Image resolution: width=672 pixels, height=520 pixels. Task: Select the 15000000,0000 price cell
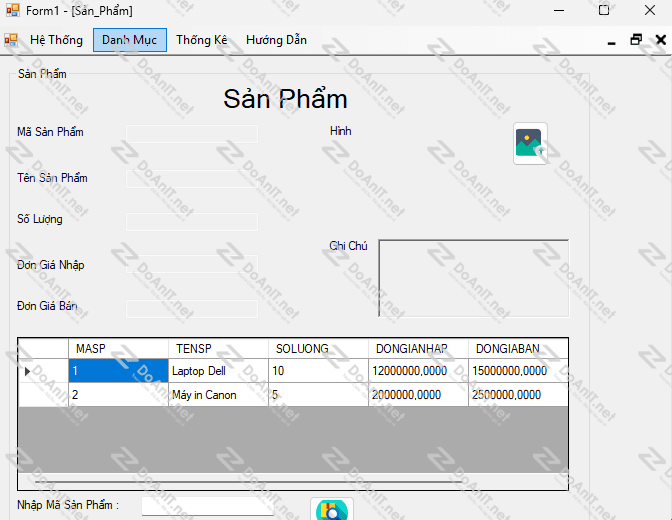(x=518, y=371)
